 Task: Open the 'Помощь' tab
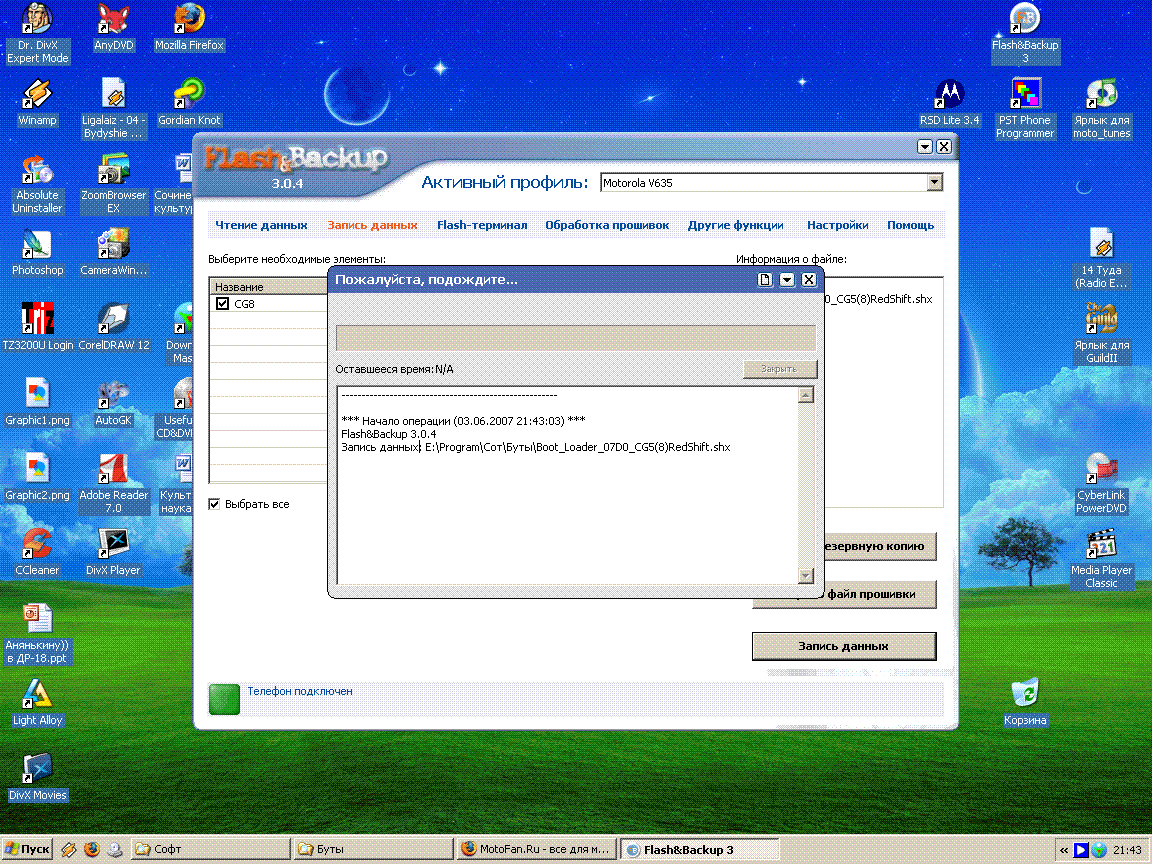point(910,225)
